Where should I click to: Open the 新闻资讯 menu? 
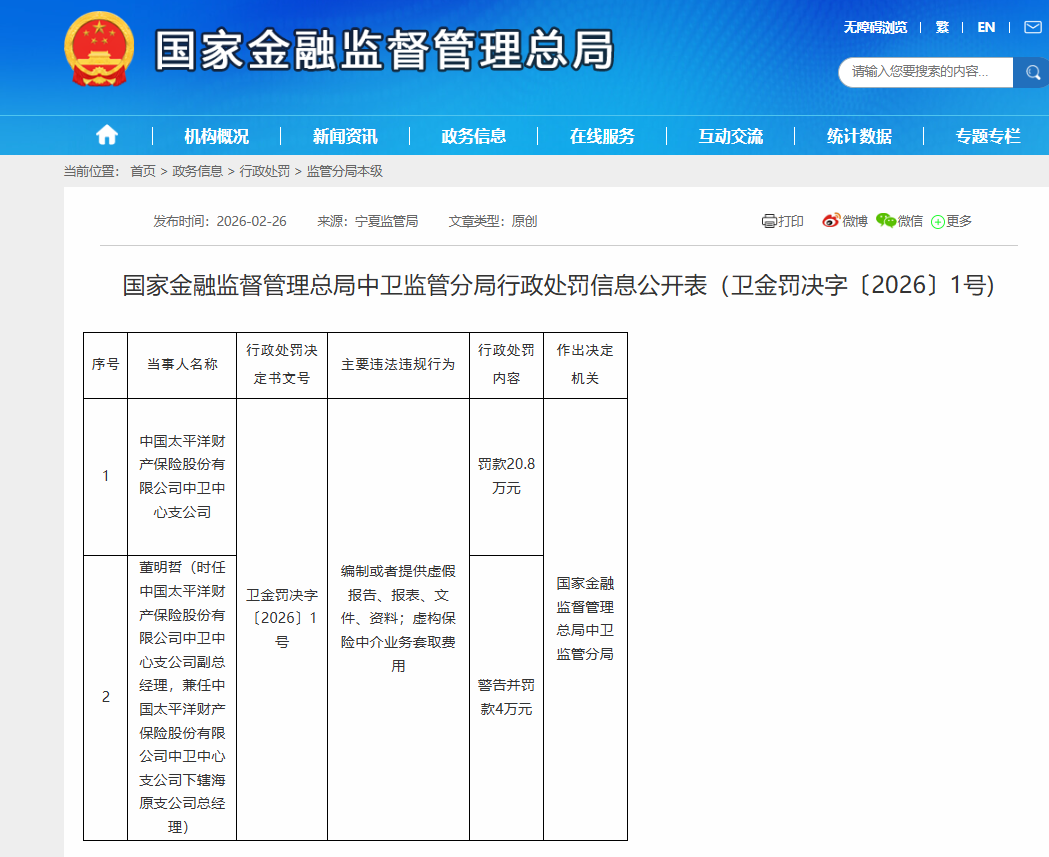pos(345,136)
